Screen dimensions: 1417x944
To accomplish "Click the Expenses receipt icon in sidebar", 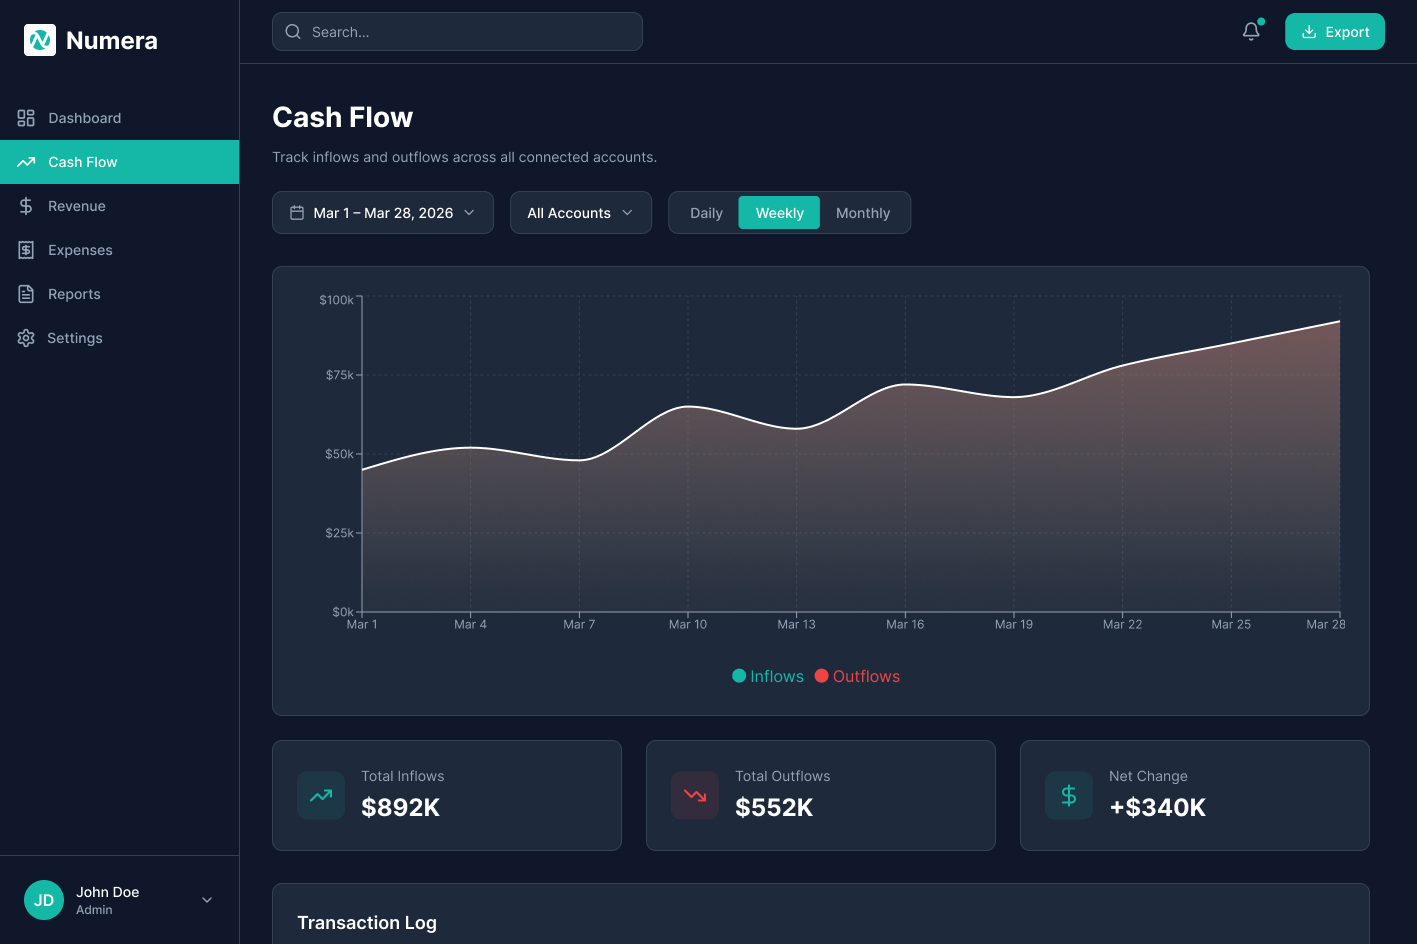I will point(26,250).
